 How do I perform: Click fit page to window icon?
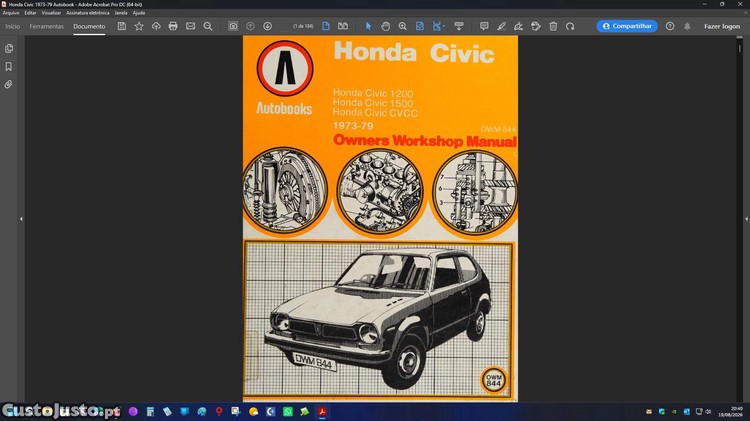[419, 26]
